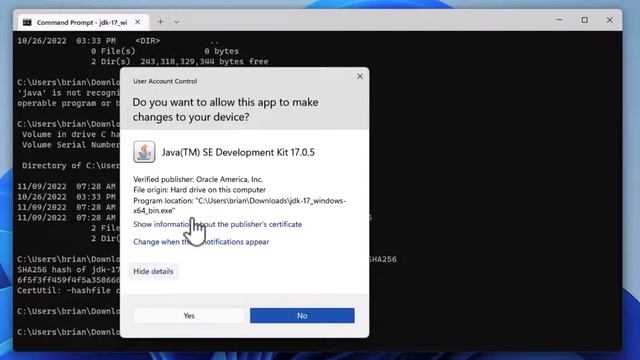The image size is (640, 360).
Task: Click the 'SHA256 hash of jdk-17' terminal line
Action: coord(69,270)
